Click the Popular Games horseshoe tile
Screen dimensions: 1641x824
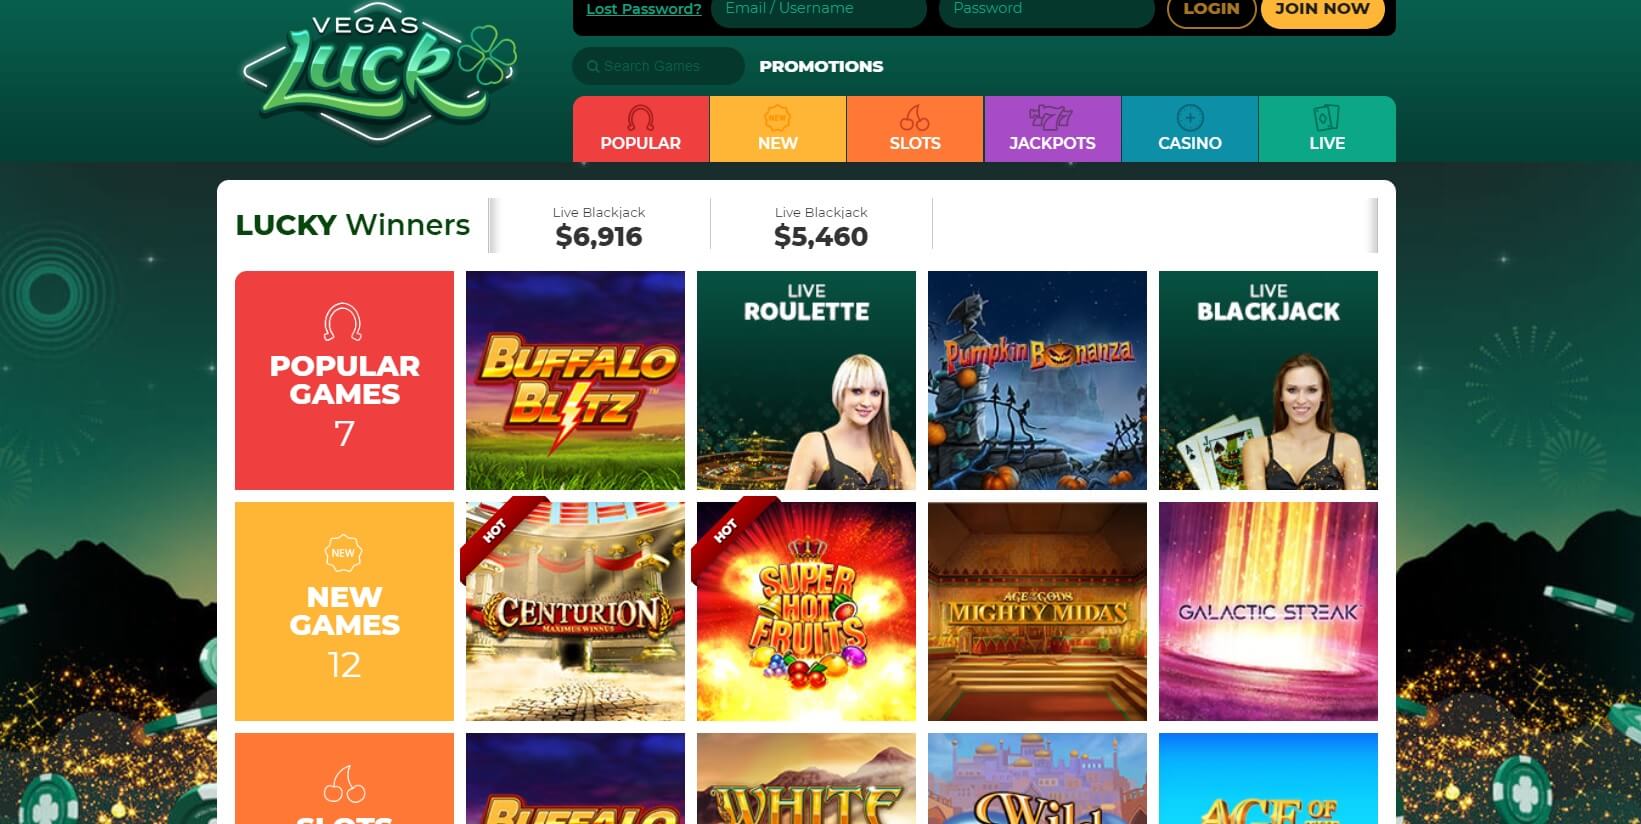(x=344, y=380)
